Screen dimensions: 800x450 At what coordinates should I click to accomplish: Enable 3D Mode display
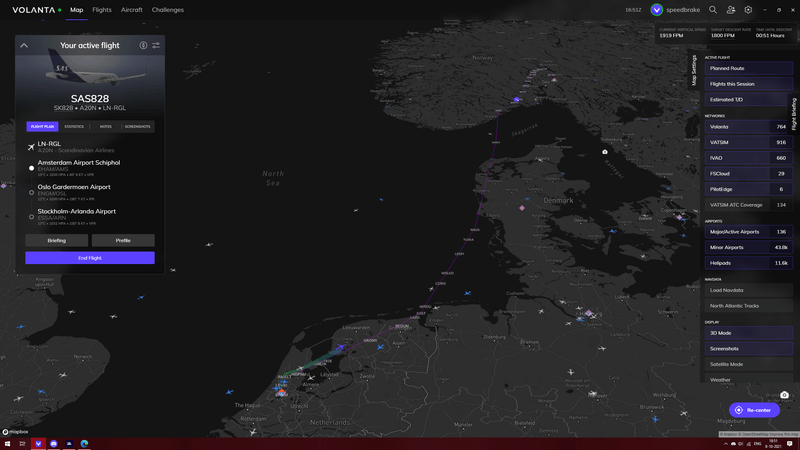748,333
